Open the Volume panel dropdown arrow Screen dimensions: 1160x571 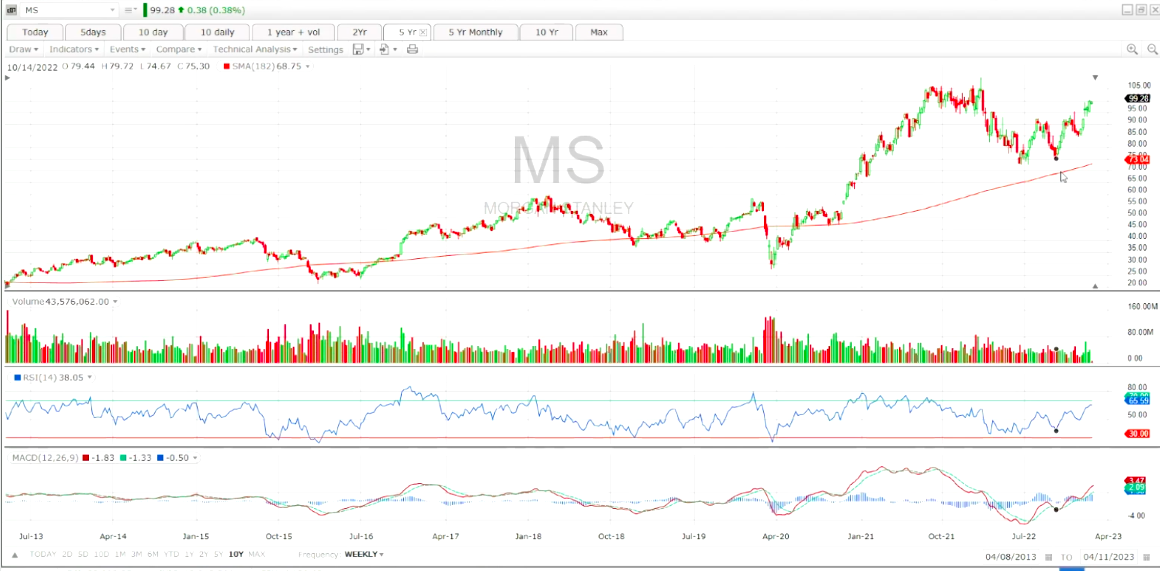115,302
